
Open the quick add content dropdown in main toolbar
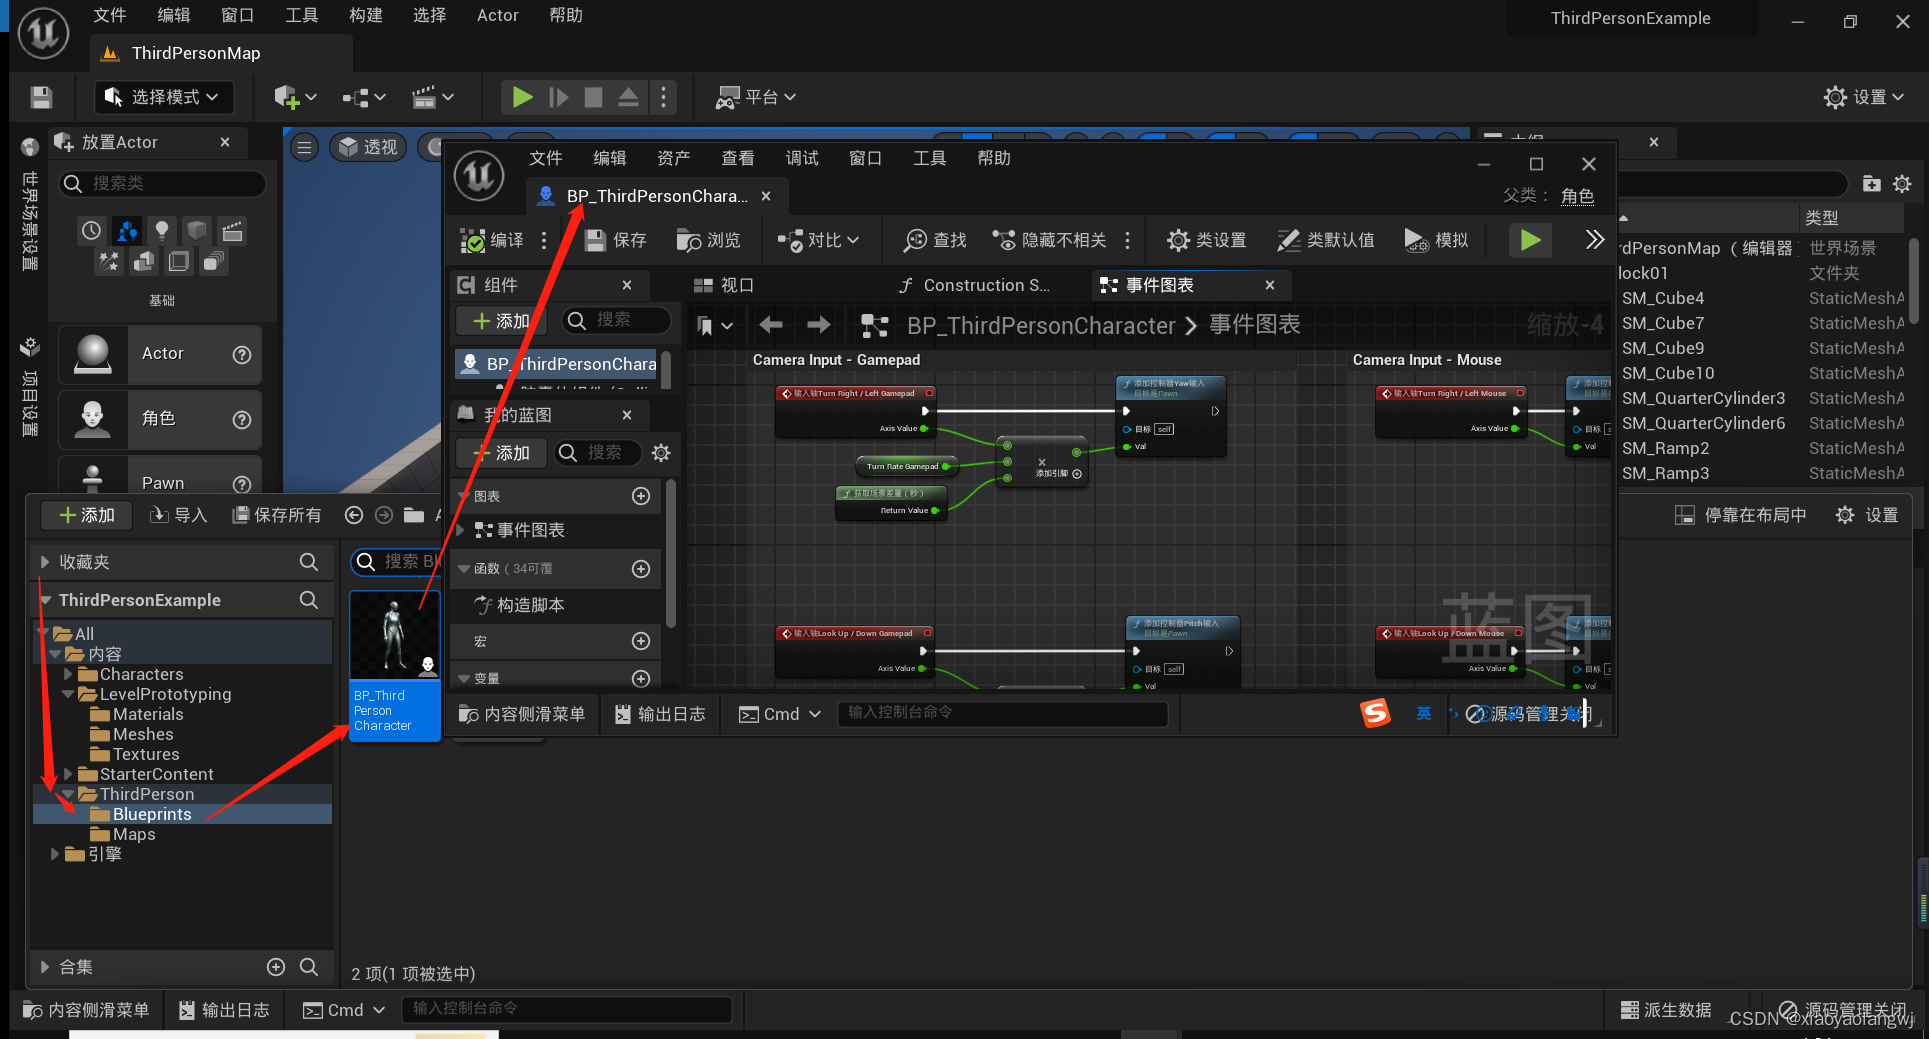coord(295,97)
